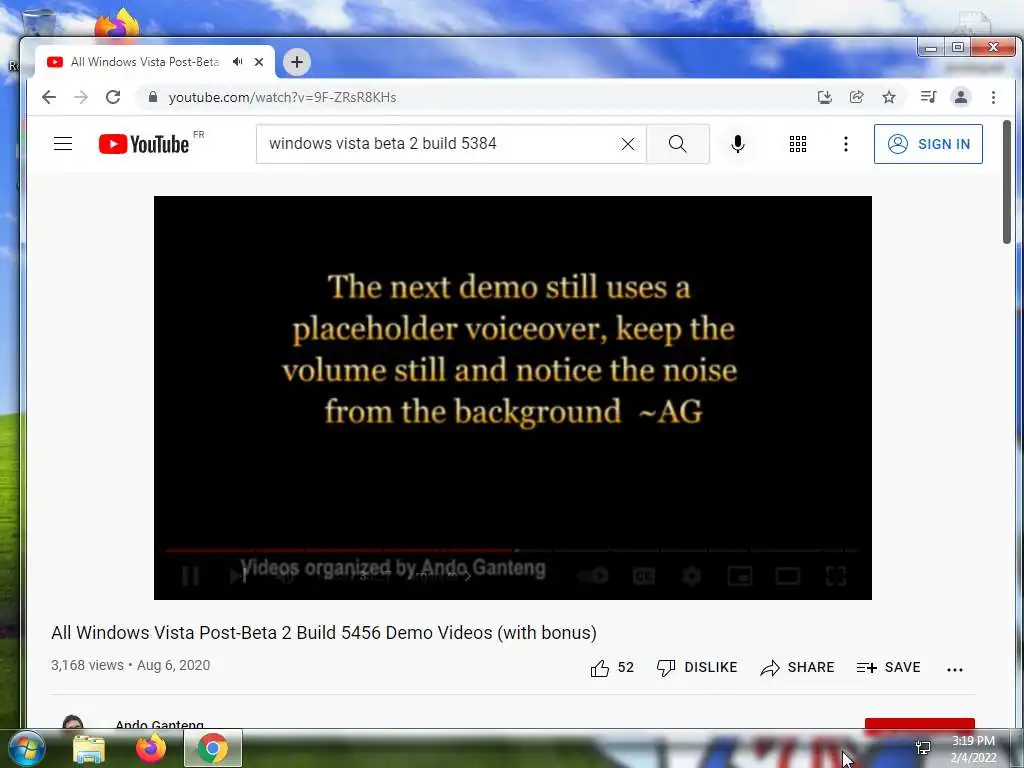
Task: Click SAVE to add to playlist
Action: click(x=888, y=667)
